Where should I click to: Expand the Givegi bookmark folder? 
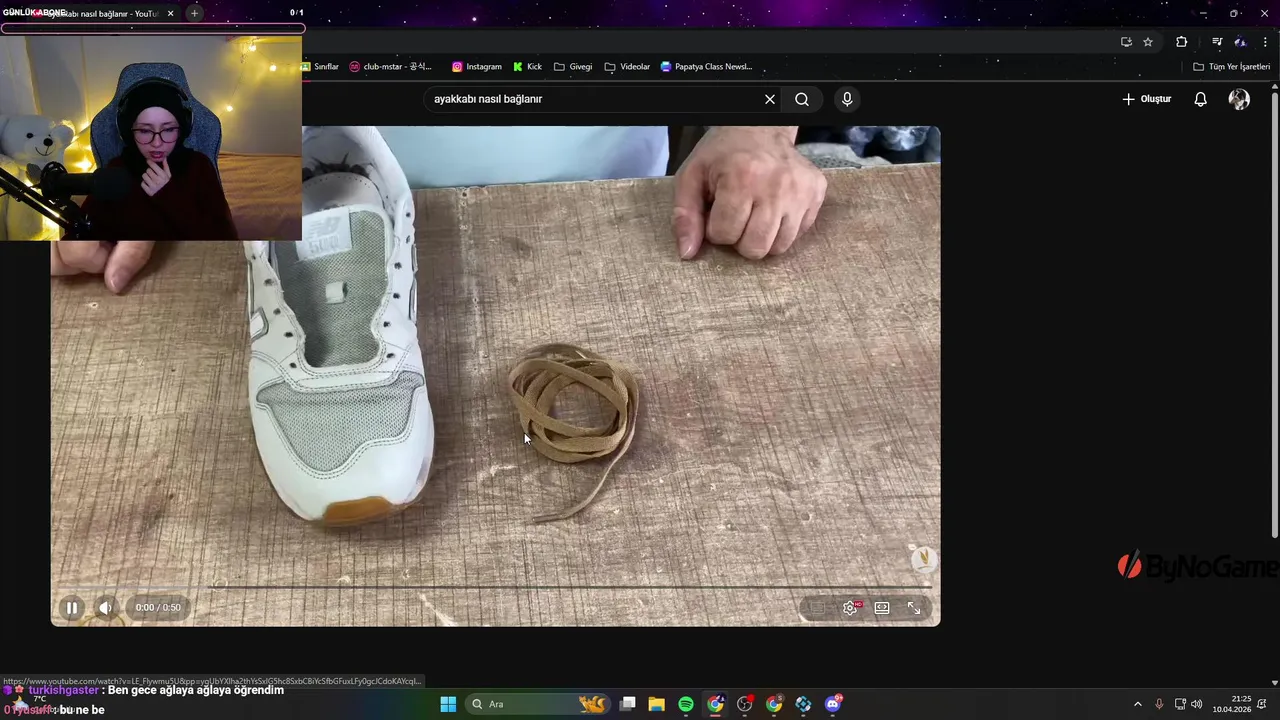pos(573,67)
